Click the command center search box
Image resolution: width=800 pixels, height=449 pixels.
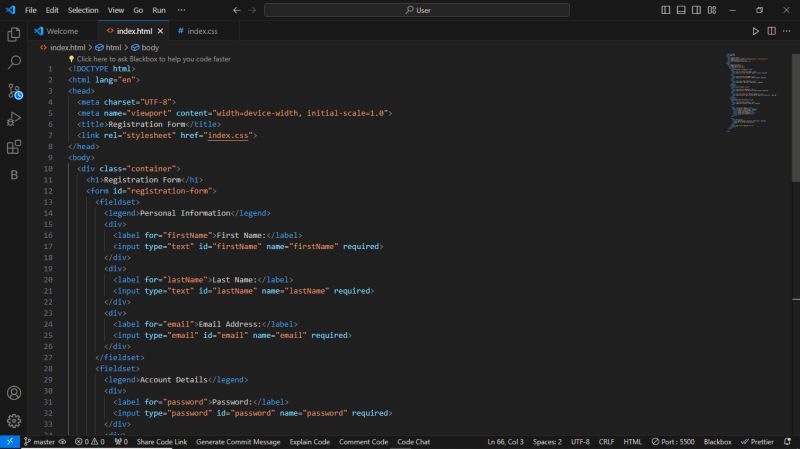pyautogui.click(x=417, y=10)
